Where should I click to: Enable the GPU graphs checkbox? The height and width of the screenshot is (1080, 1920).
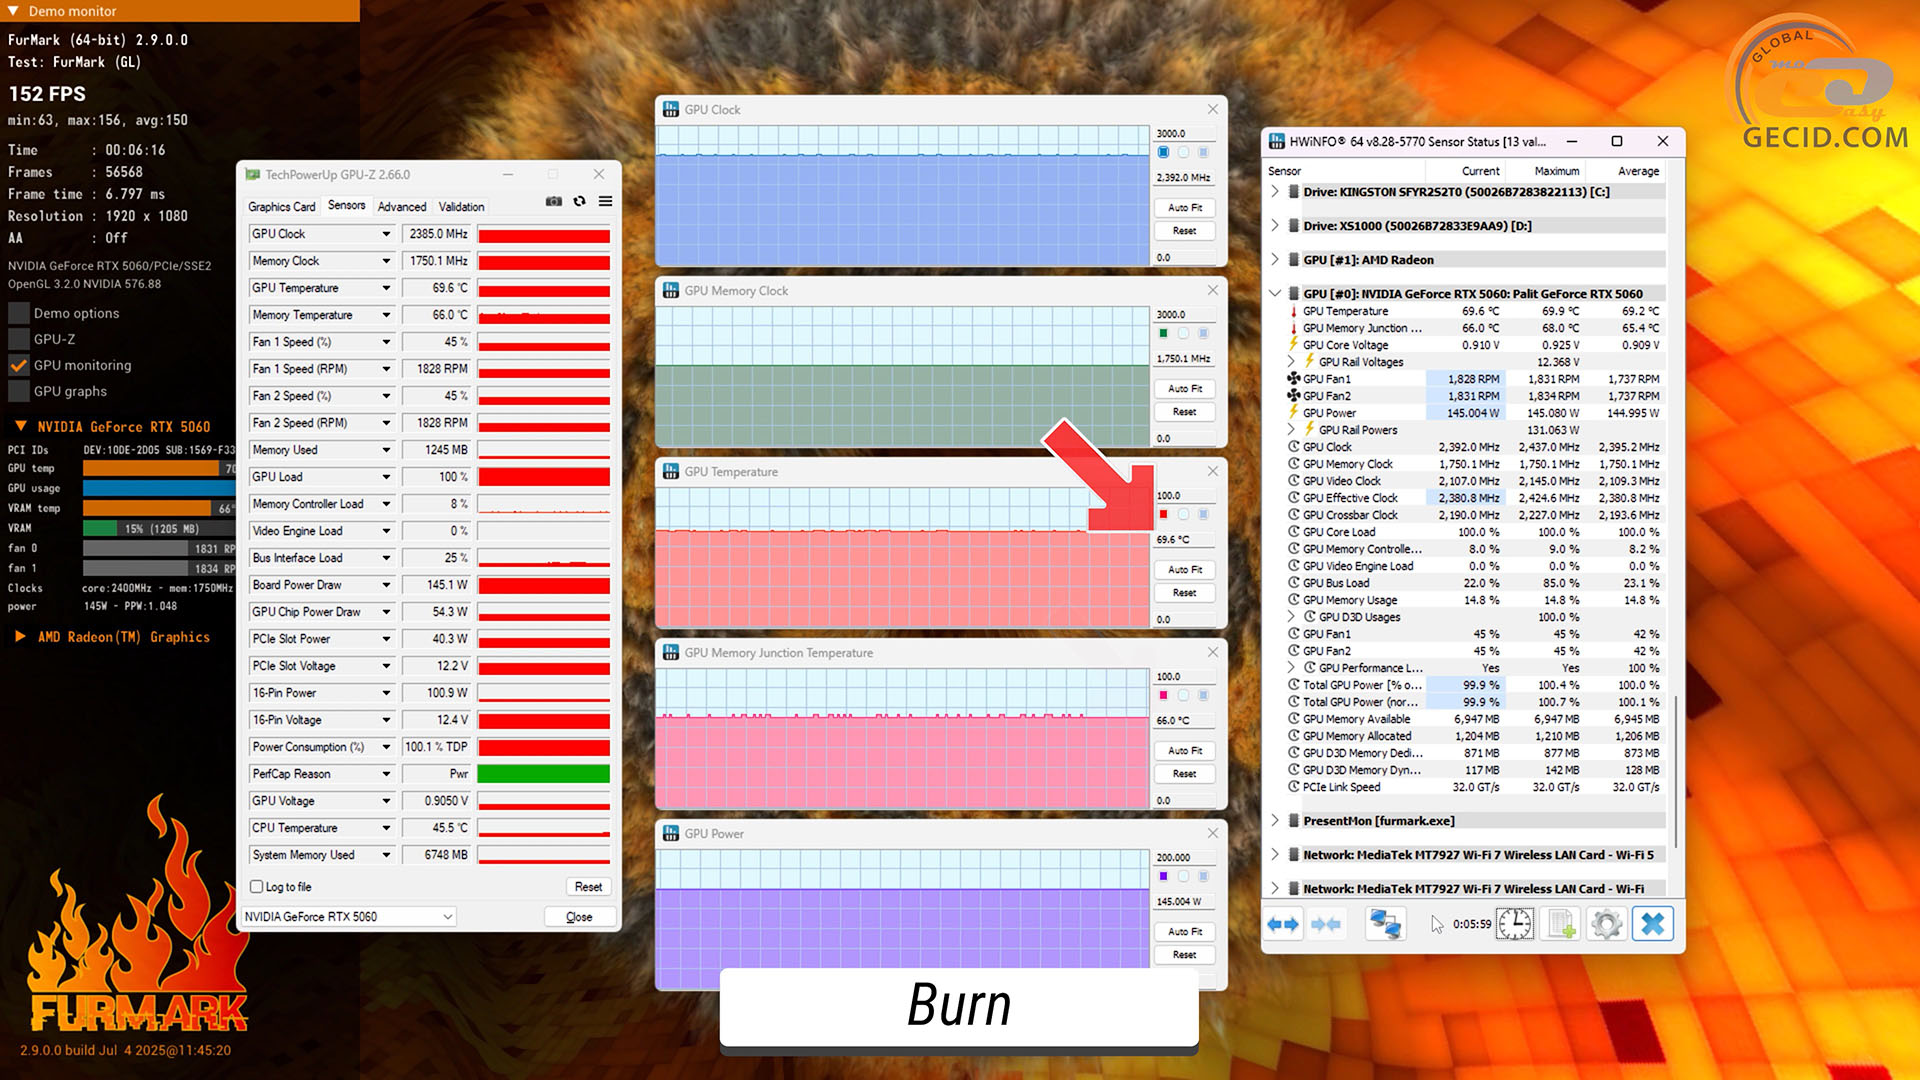click(x=18, y=391)
